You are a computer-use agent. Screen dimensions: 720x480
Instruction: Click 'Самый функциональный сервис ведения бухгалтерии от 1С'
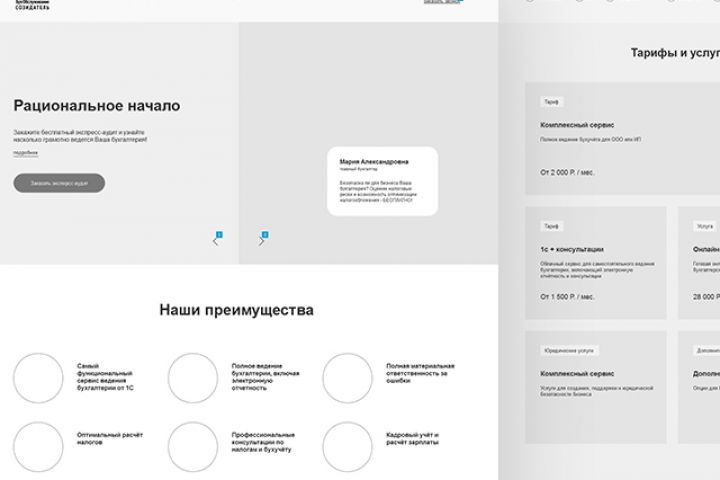click(105, 377)
